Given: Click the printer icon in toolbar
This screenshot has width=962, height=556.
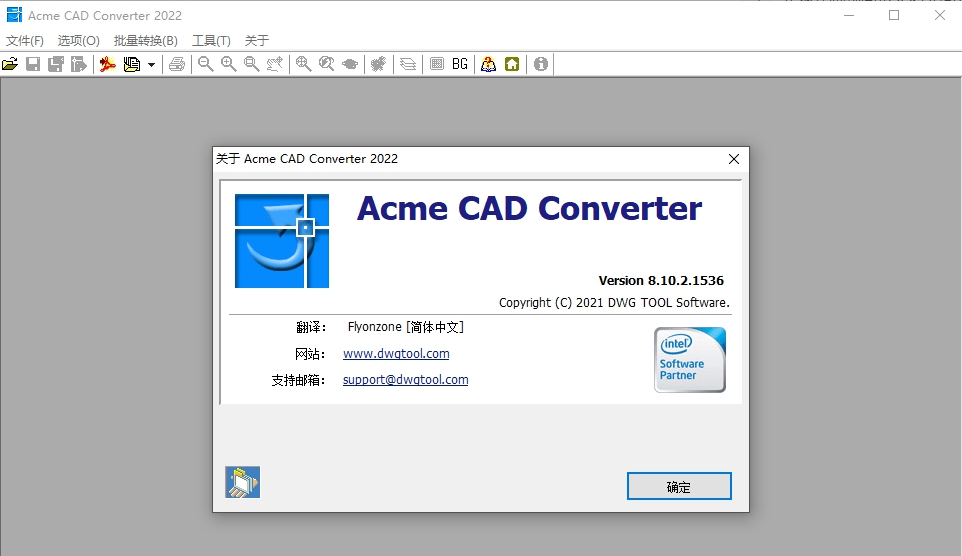Looking at the screenshot, I should 177,64.
